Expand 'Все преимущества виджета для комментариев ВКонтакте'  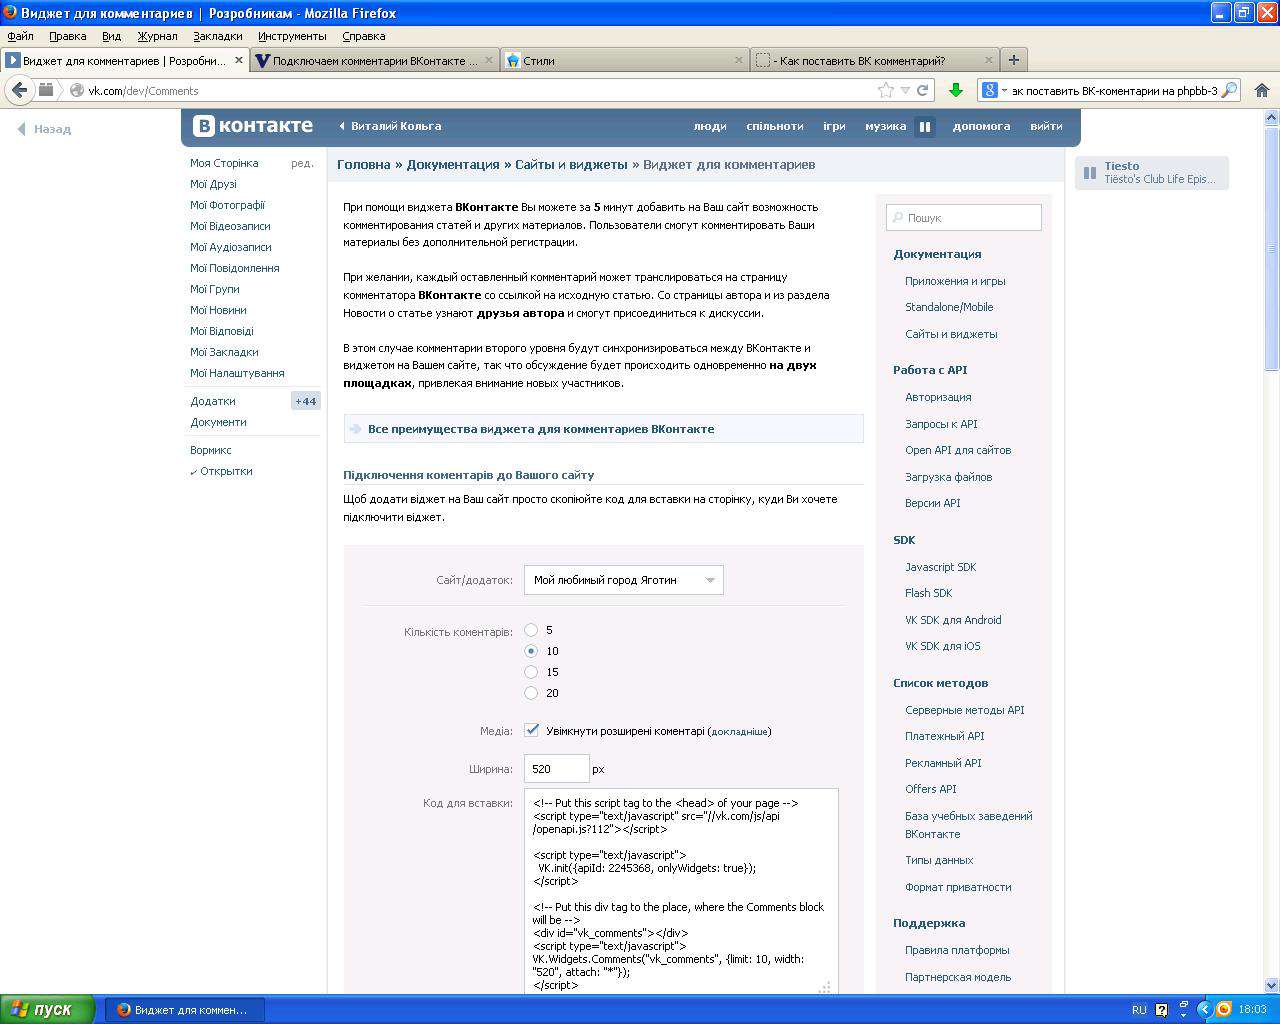(x=603, y=429)
